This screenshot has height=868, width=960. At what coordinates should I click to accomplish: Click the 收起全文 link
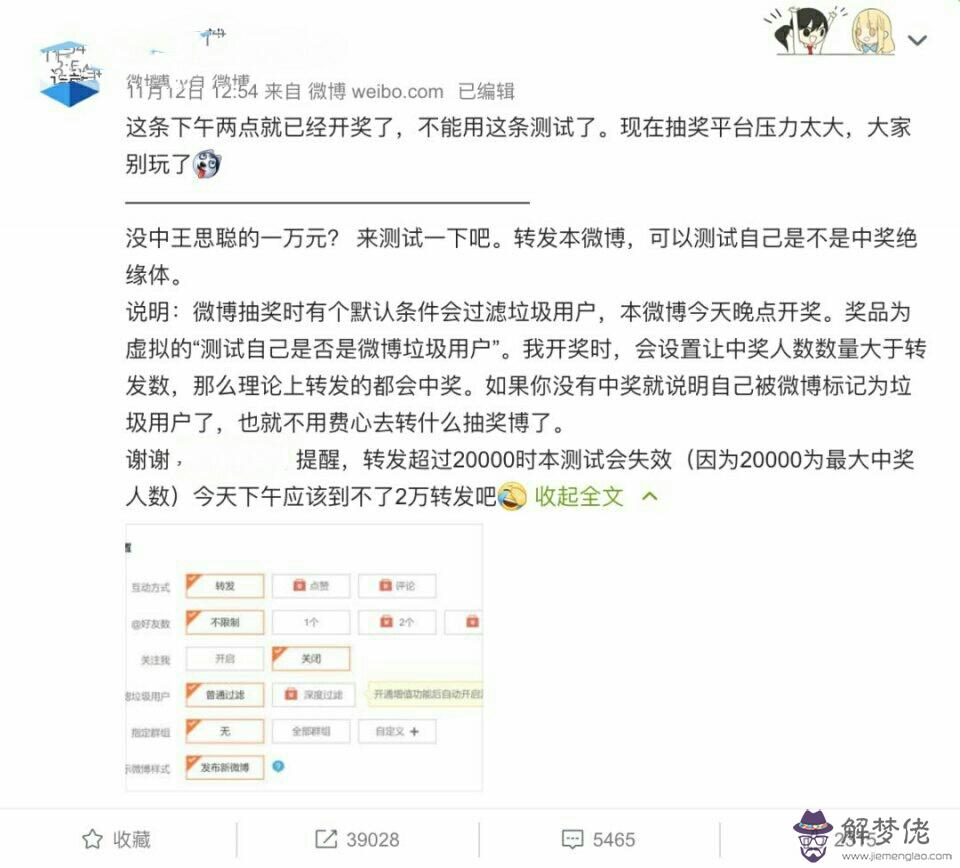[x=579, y=496]
